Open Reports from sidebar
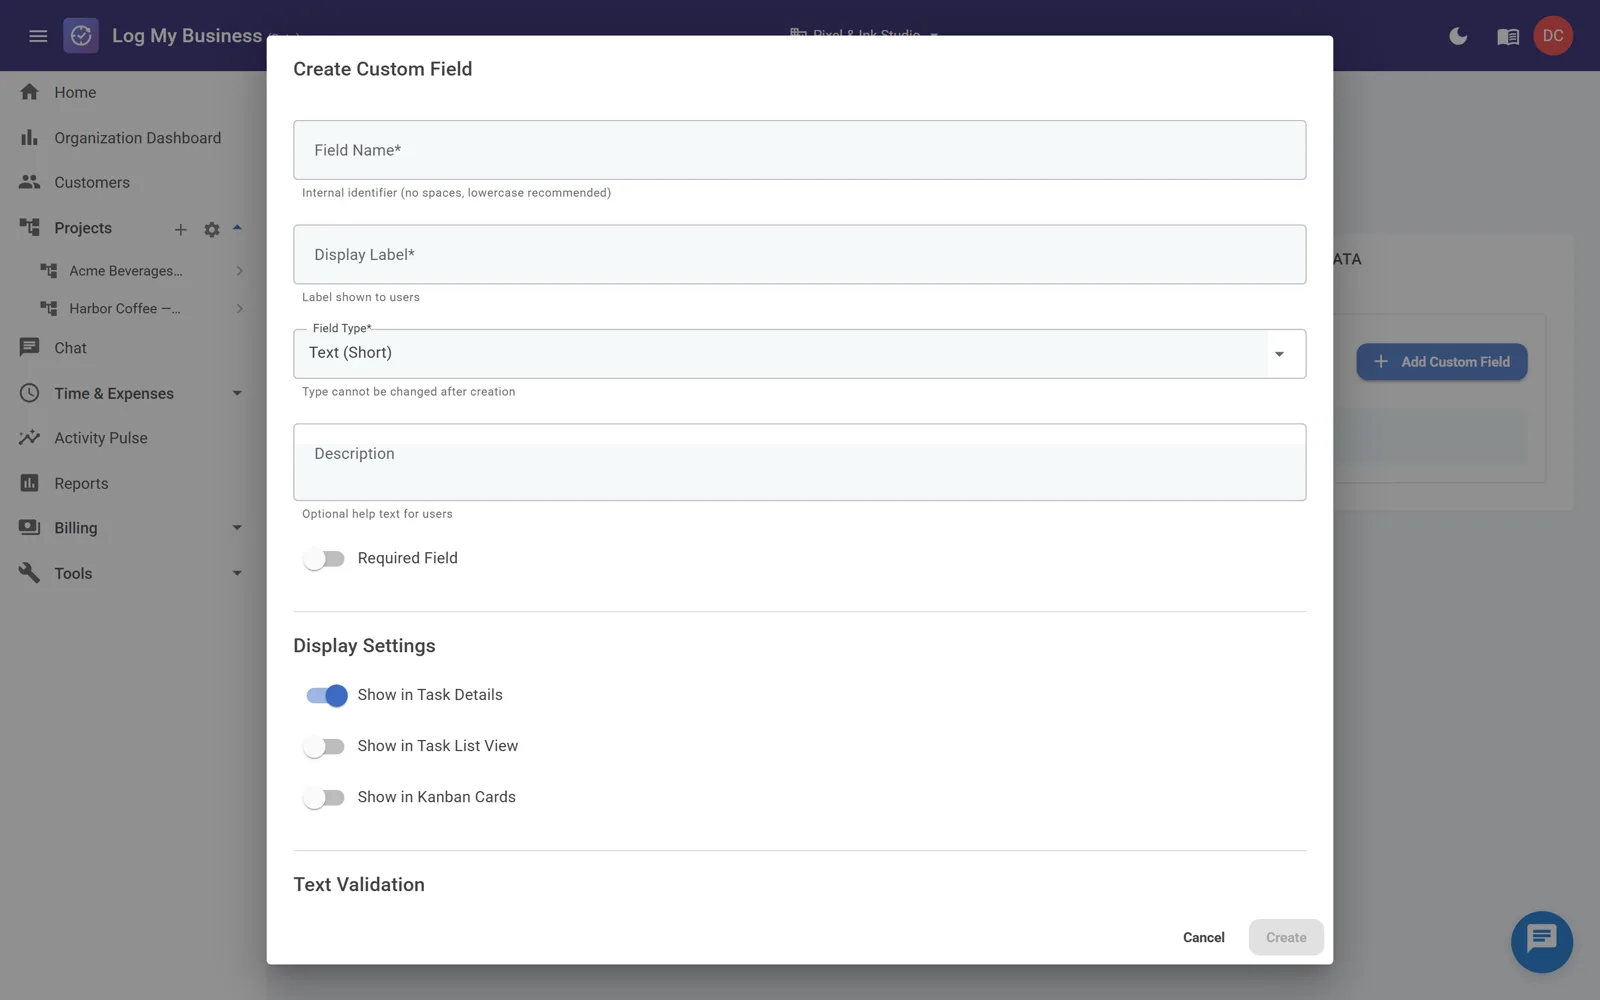Viewport: 1600px width, 1000px height. click(81, 483)
